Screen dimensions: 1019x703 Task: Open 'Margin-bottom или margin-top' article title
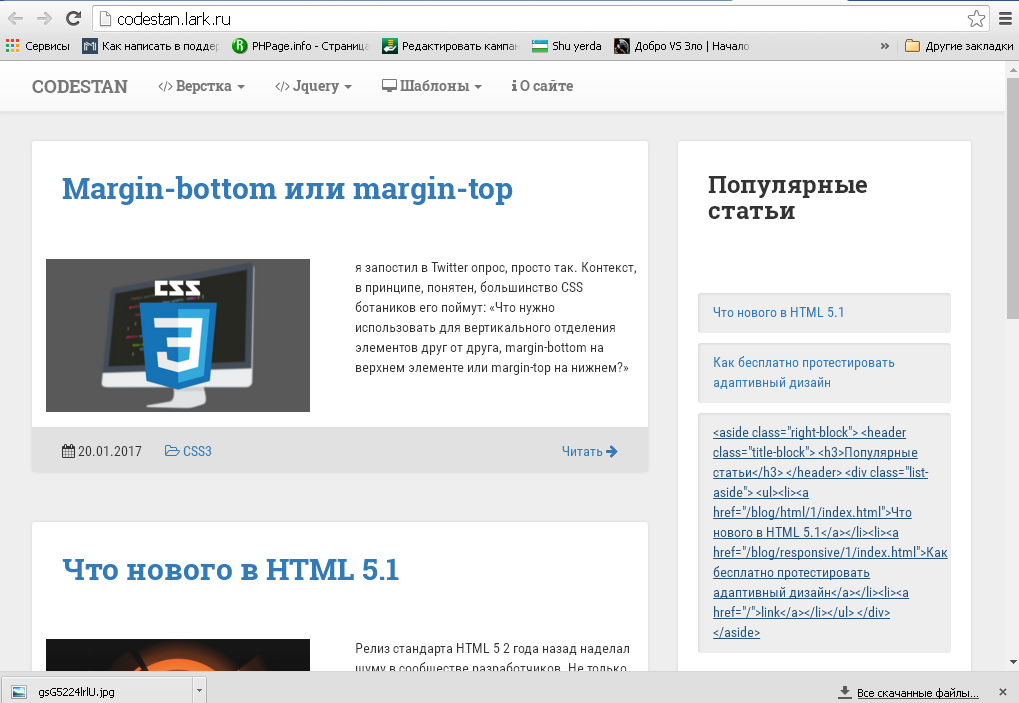tap(287, 189)
